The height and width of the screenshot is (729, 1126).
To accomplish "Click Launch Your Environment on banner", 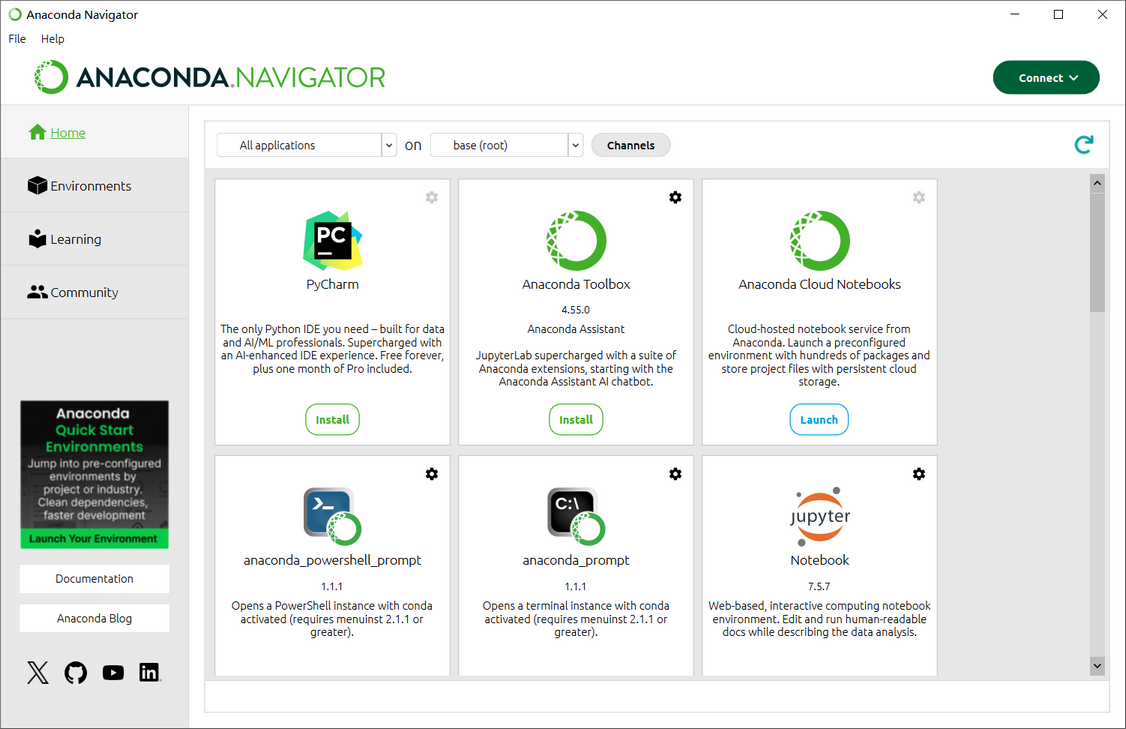I will (94, 539).
